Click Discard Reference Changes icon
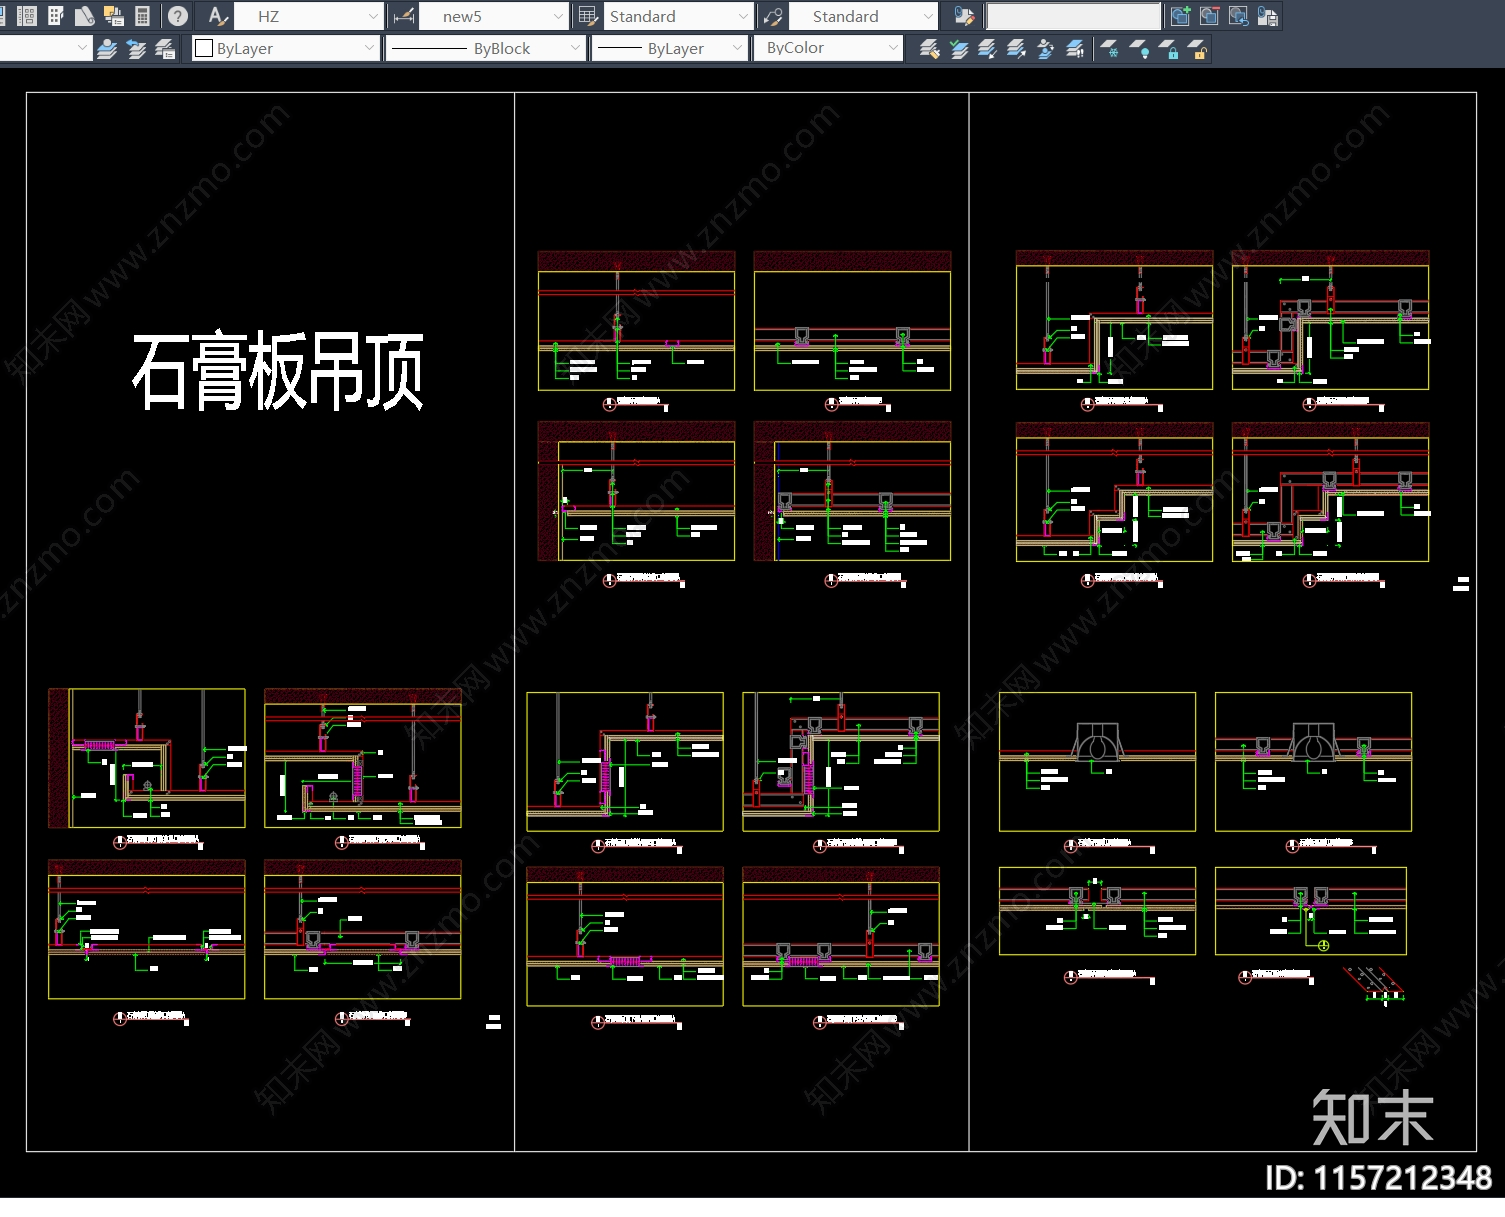The image size is (1505, 1217). click(1239, 16)
